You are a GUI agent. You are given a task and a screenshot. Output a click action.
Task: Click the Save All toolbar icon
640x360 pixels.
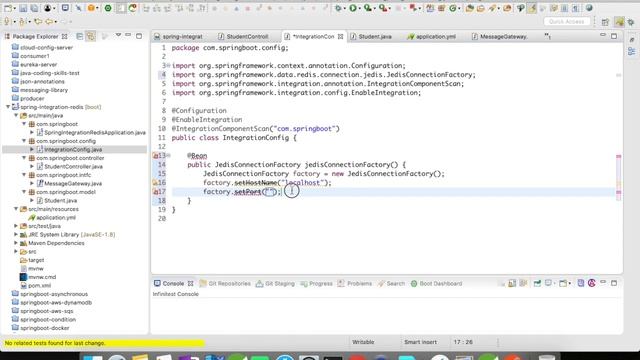click(34, 8)
